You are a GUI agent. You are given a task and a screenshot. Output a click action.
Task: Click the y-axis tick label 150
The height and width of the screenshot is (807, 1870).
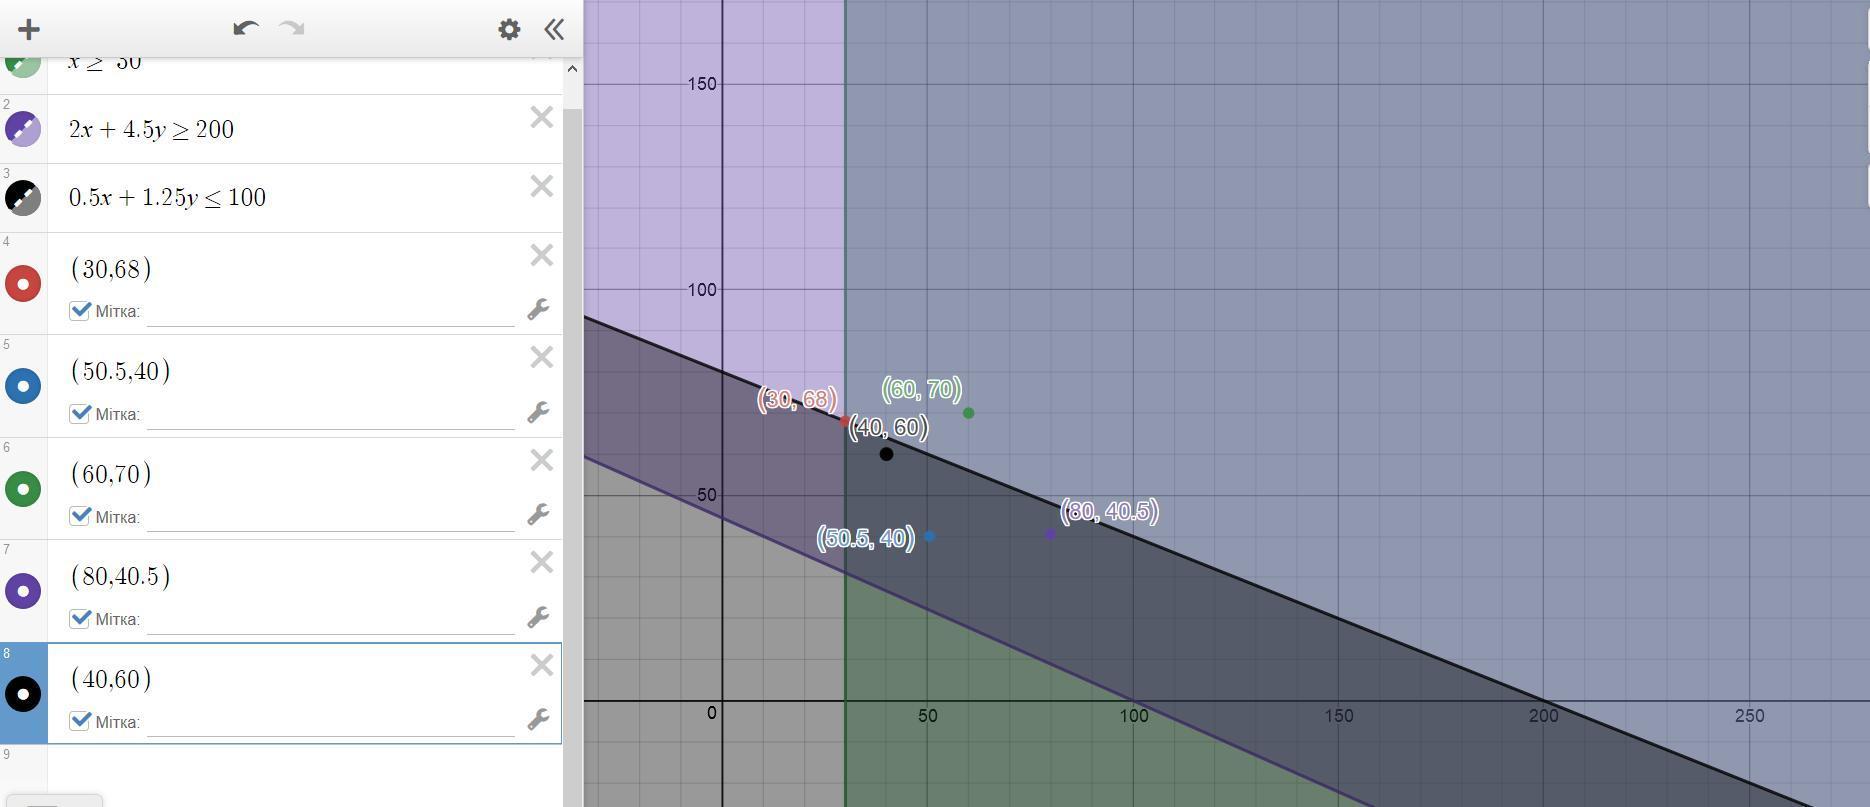coord(702,84)
